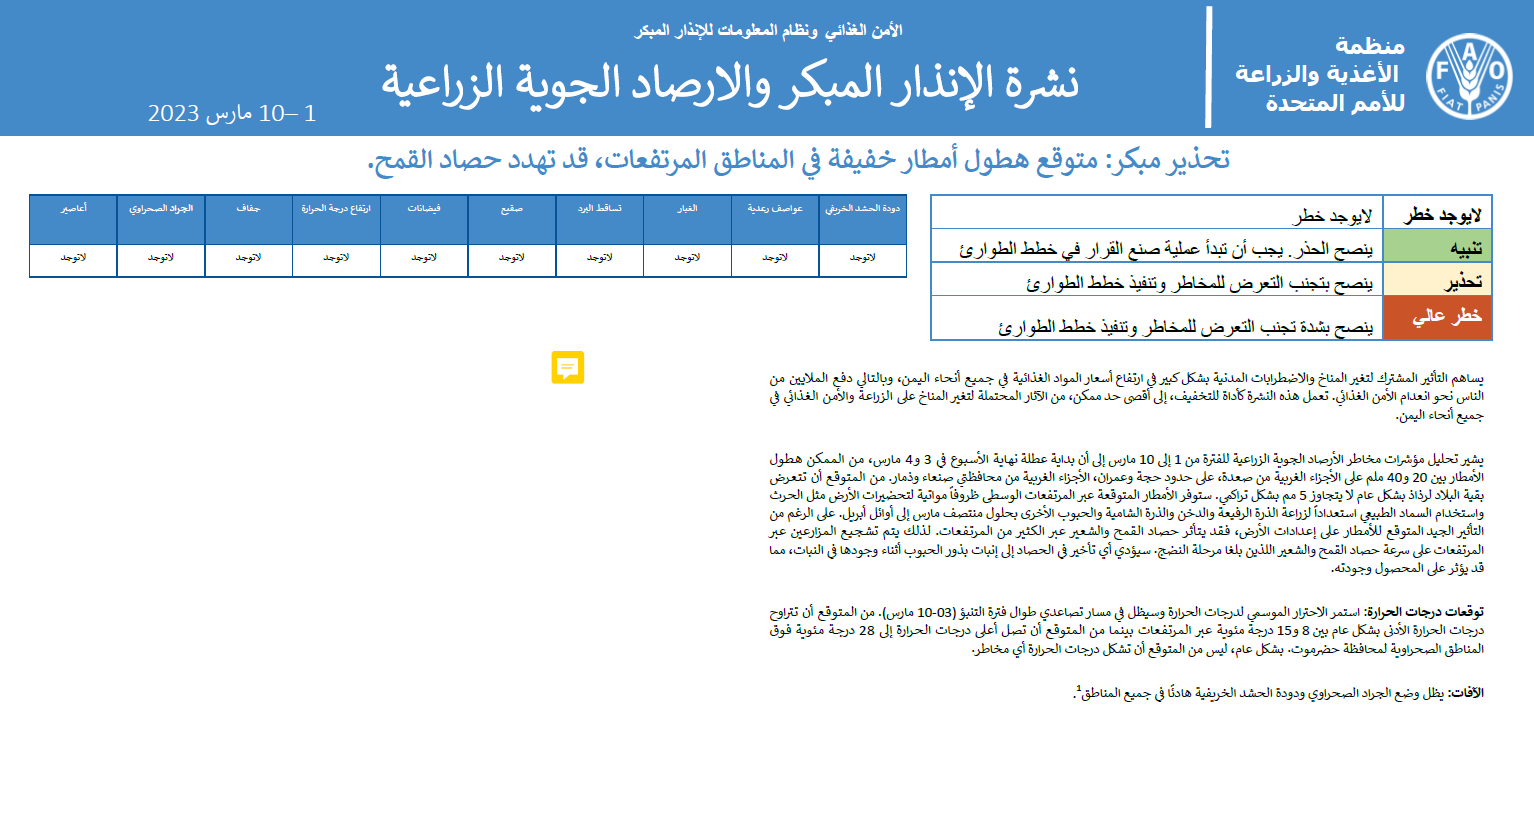Screen dimensions: 1534x824
Task: Click the FAO logo emblem
Action: pos(1468,76)
